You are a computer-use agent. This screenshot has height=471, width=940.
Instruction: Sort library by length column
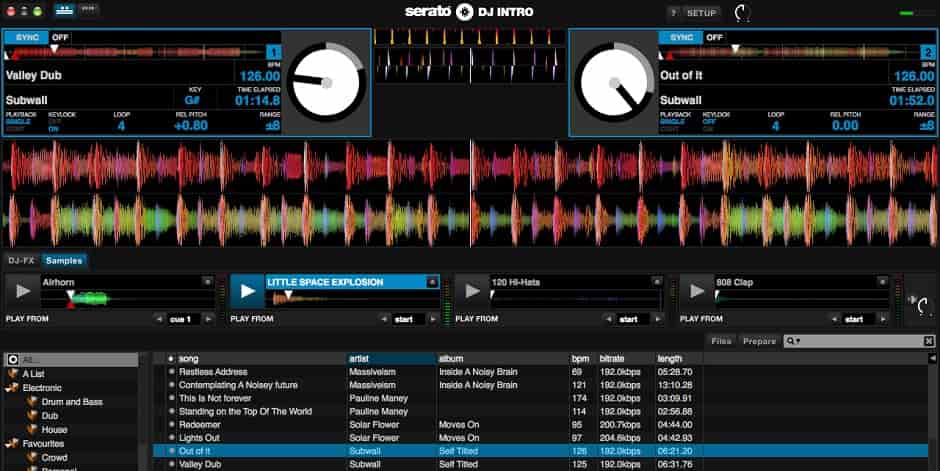pos(679,358)
